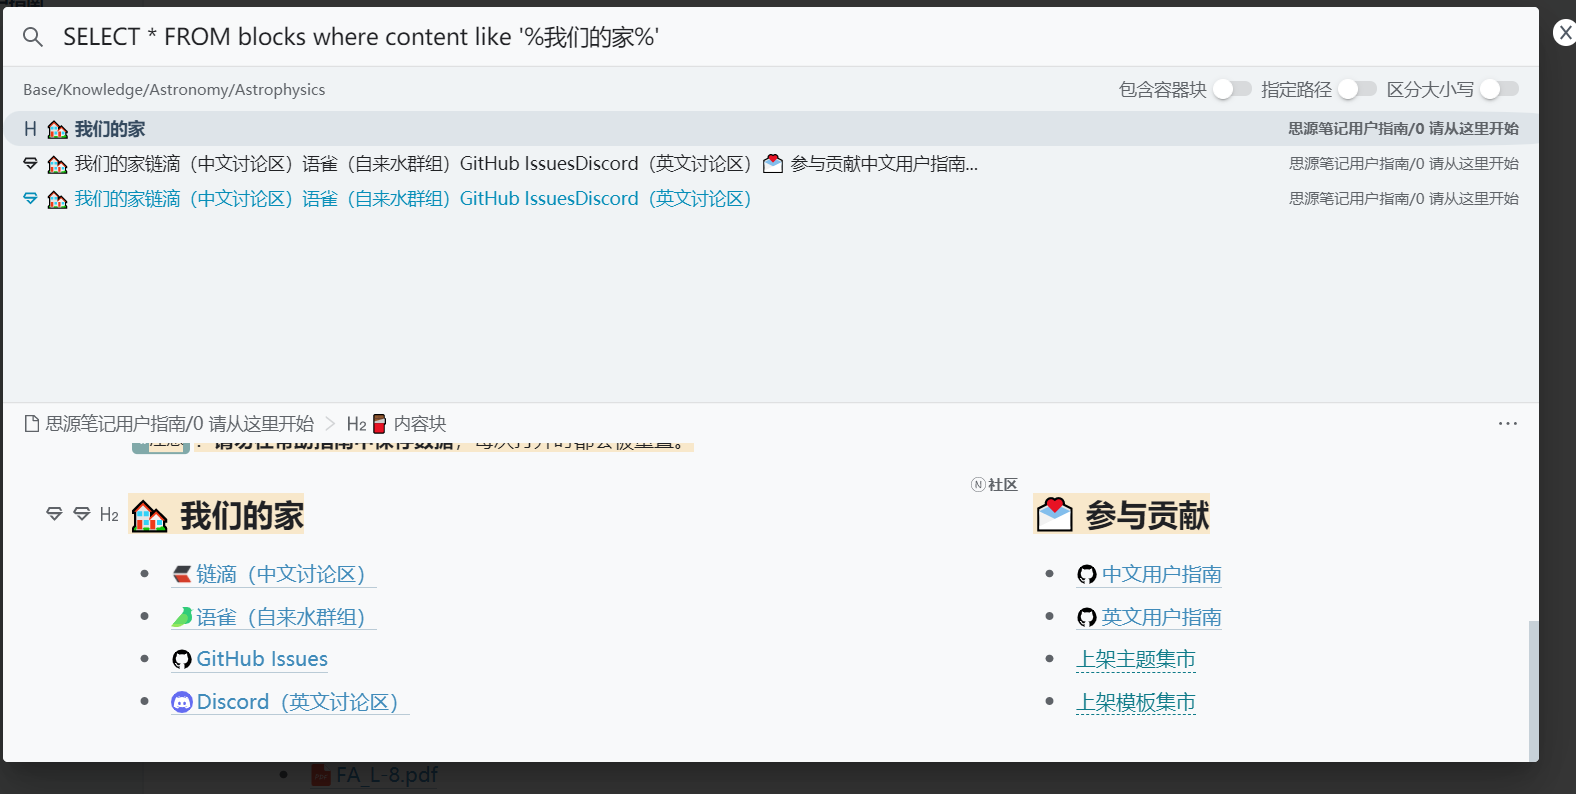Click the H2 label beside the 我们的家 heading

coord(109,515)
